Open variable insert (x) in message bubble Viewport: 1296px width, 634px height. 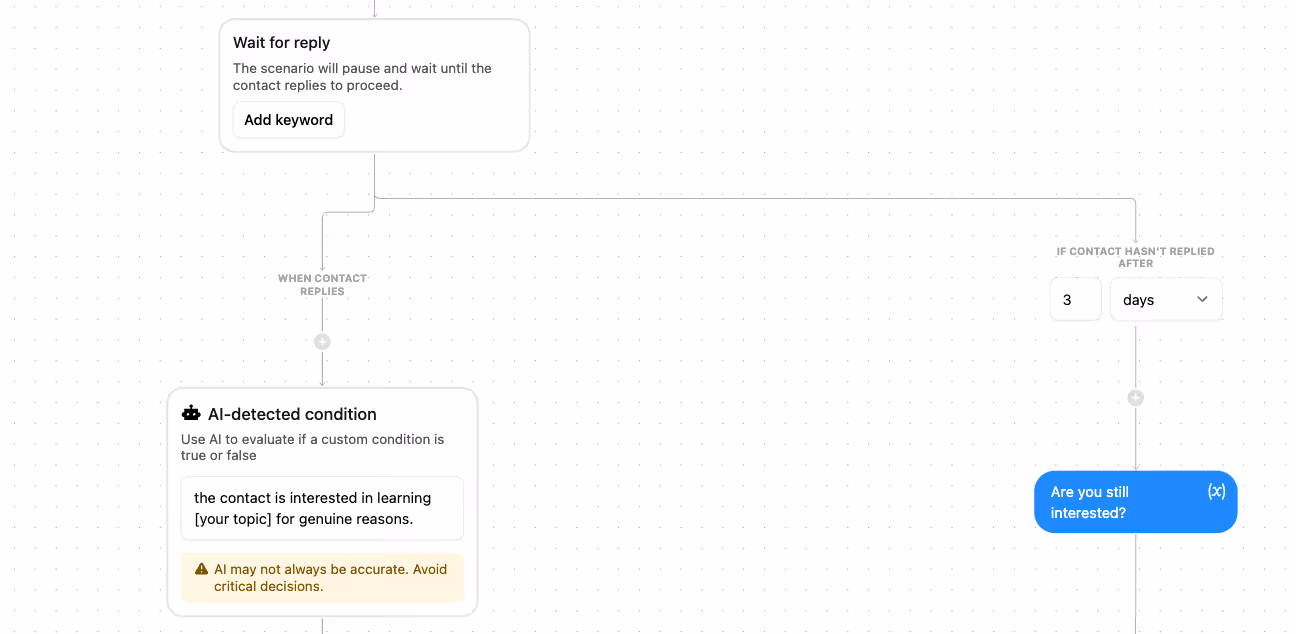(x=1216, y=491)
